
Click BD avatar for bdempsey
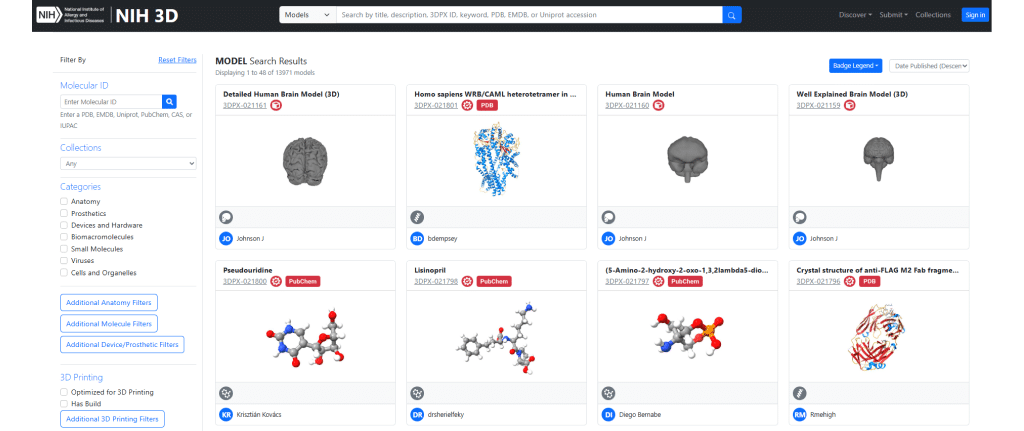417,239
